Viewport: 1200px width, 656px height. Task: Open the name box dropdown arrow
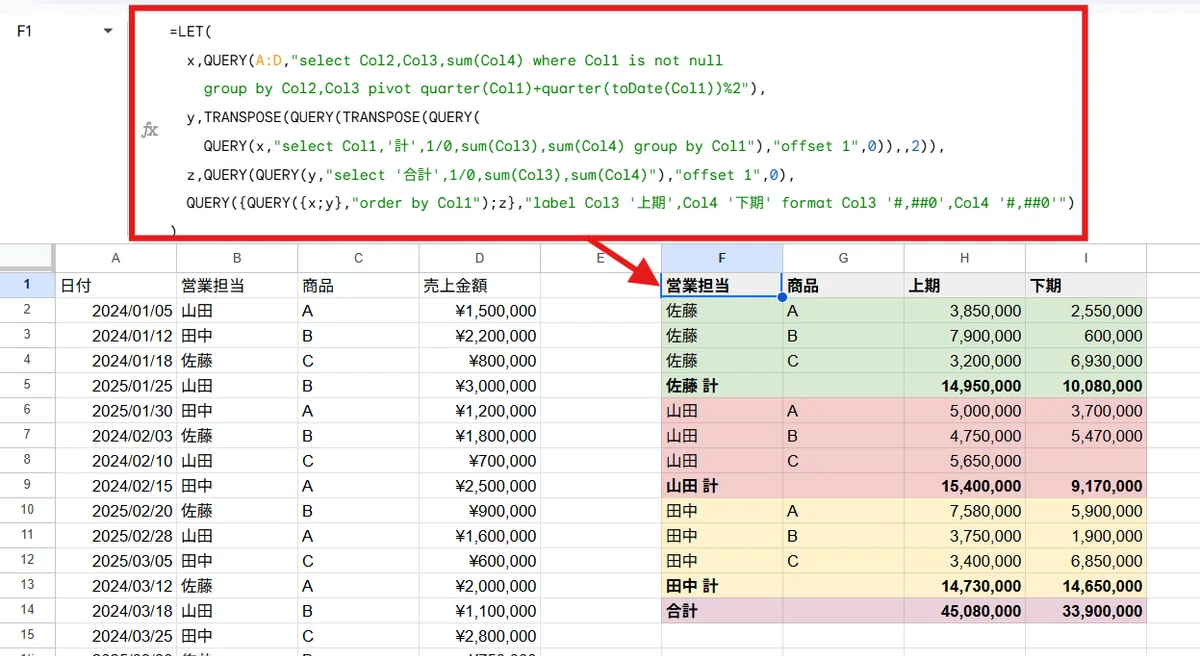(x=108, y=32)
